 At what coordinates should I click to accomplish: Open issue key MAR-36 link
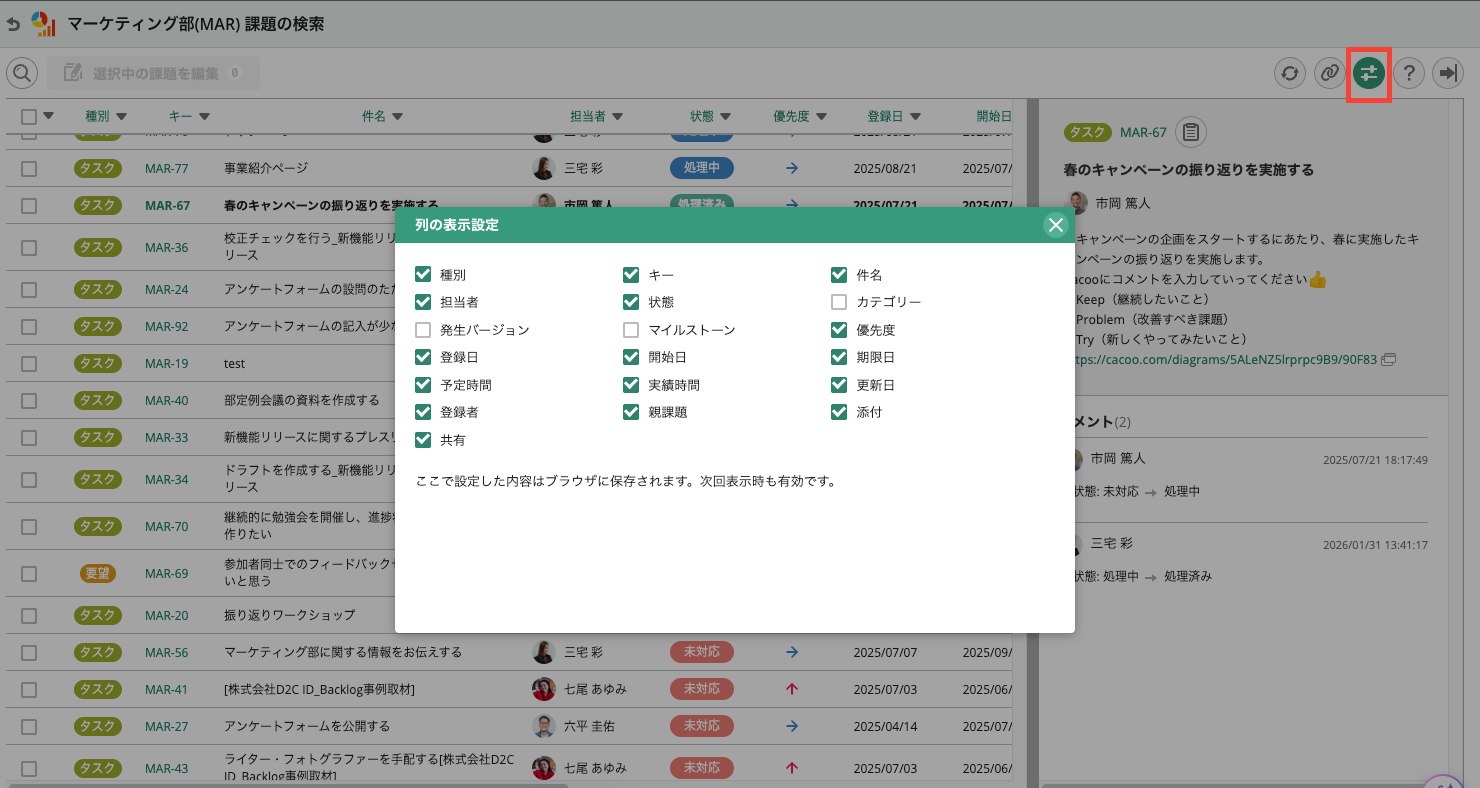coord(166,248)
